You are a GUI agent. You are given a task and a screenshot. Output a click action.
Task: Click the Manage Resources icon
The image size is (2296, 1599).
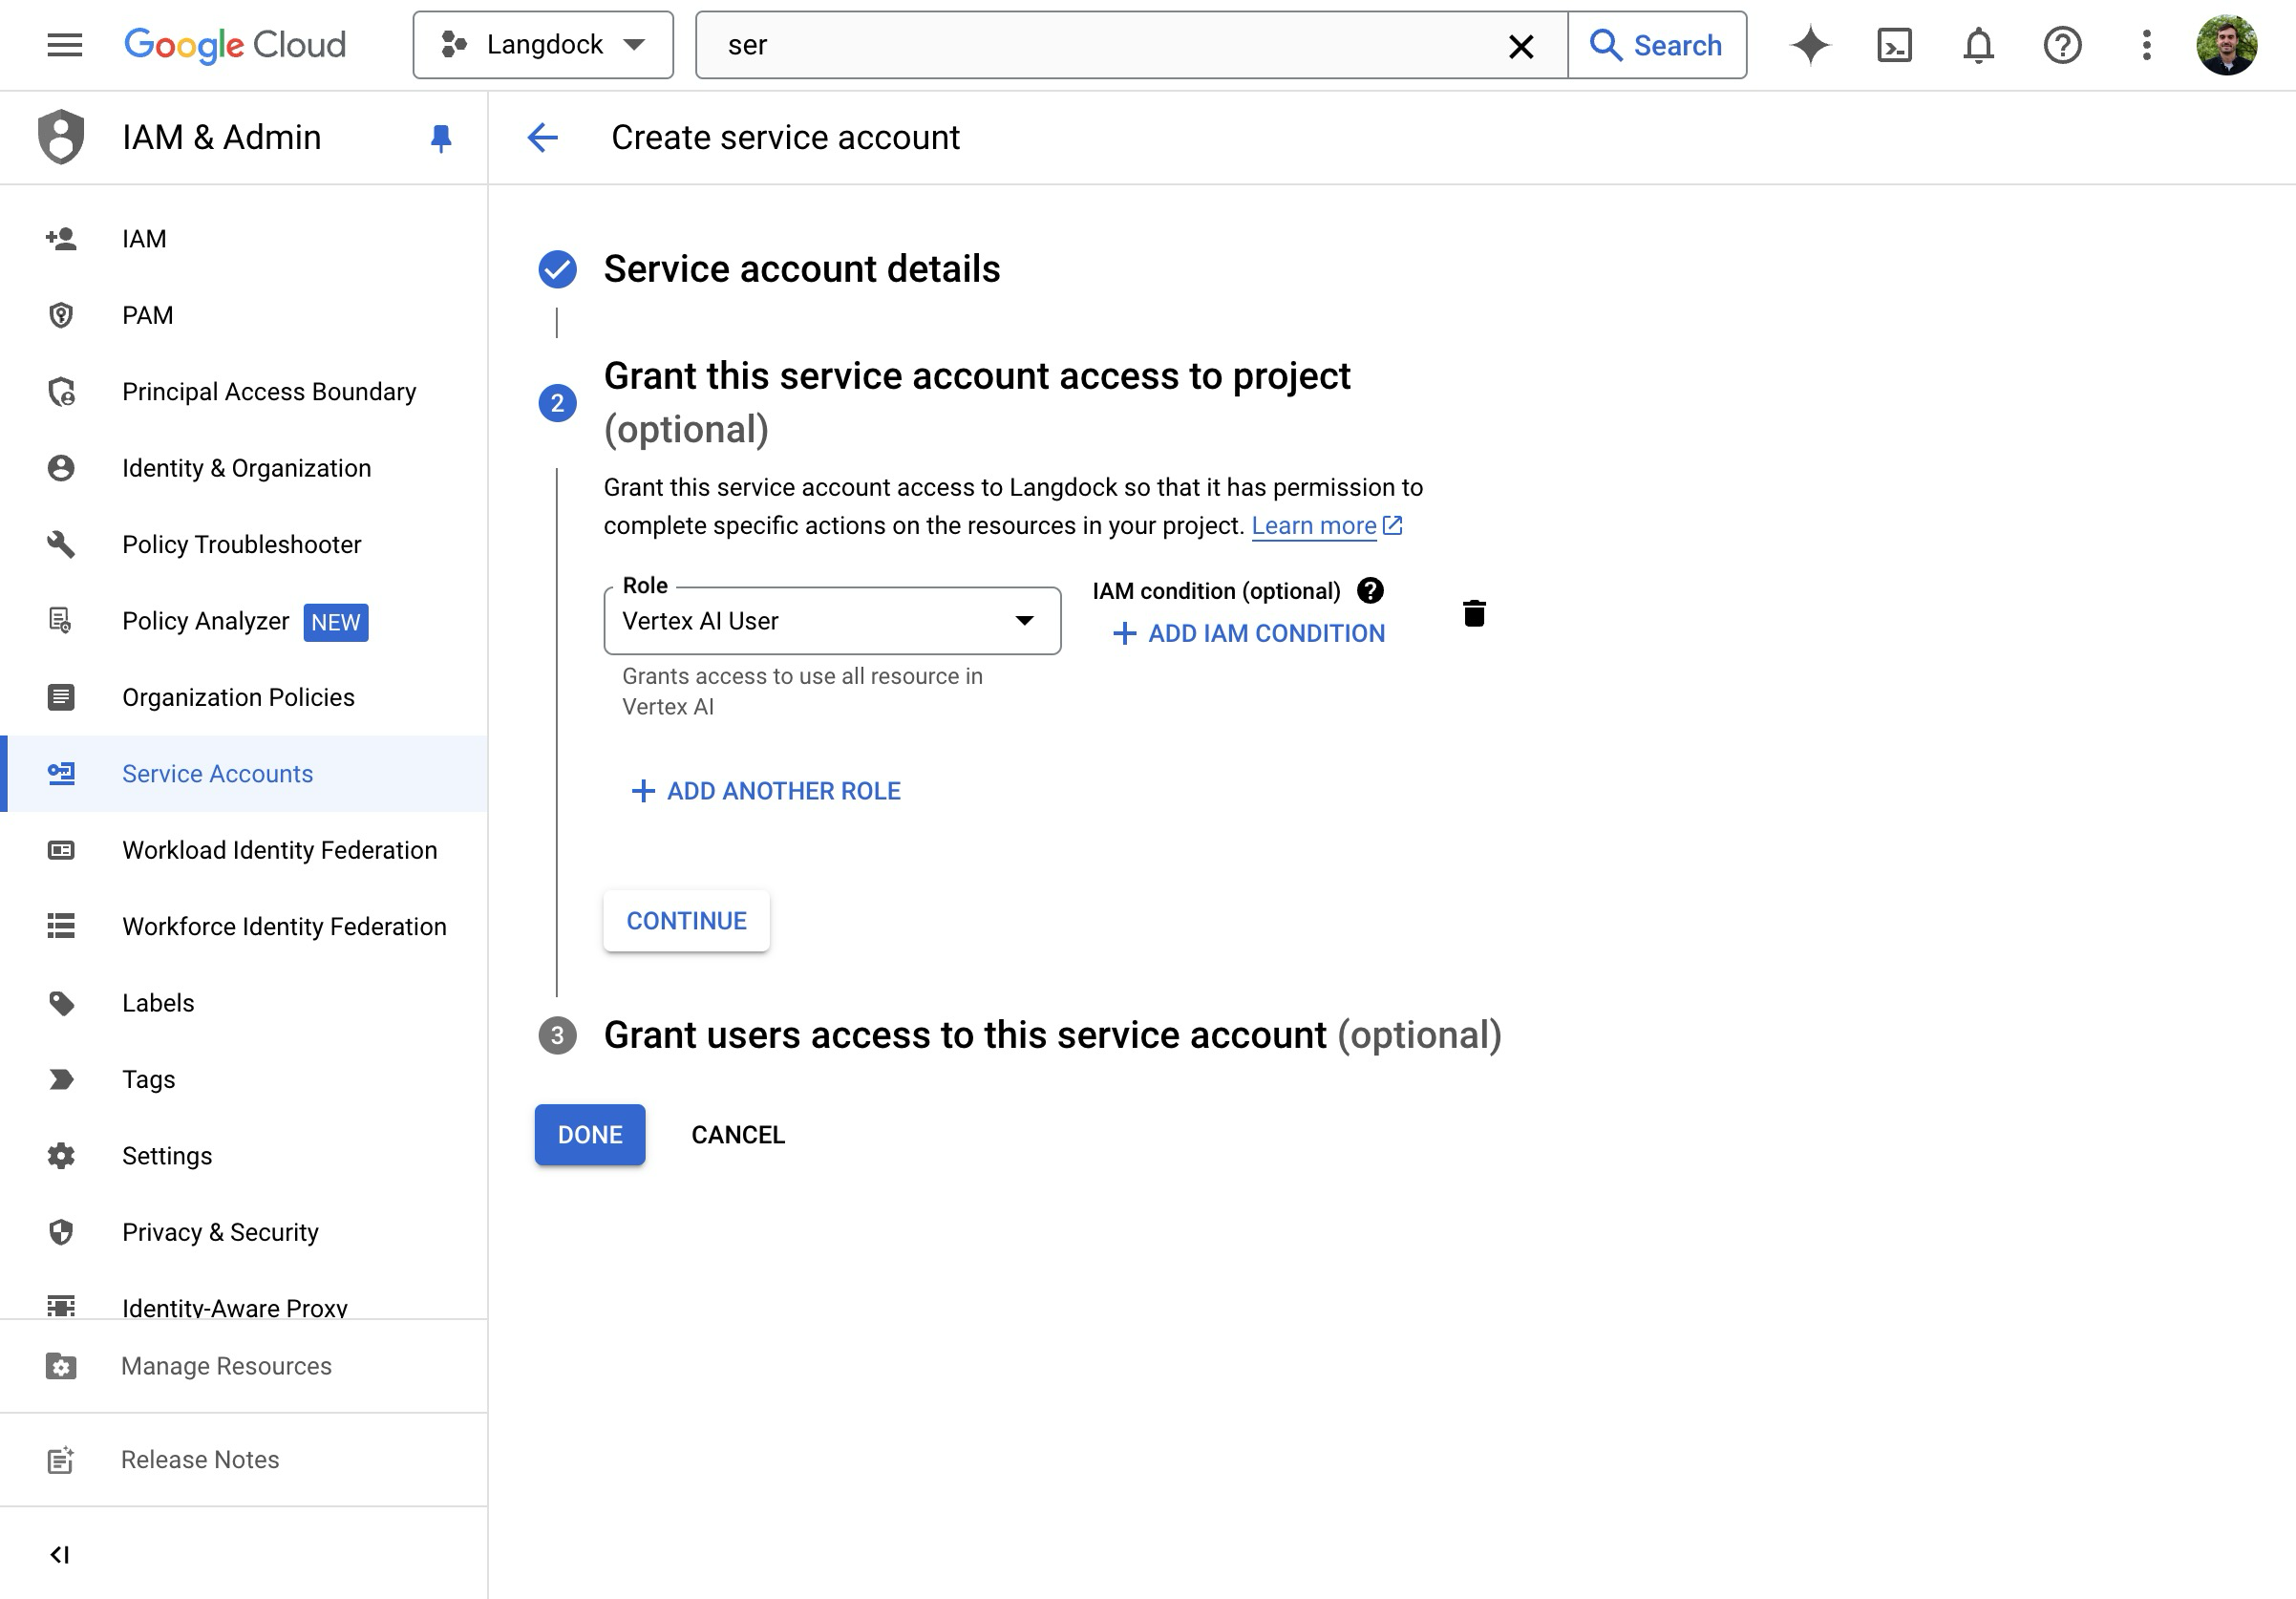click(x=61, y=1366)
